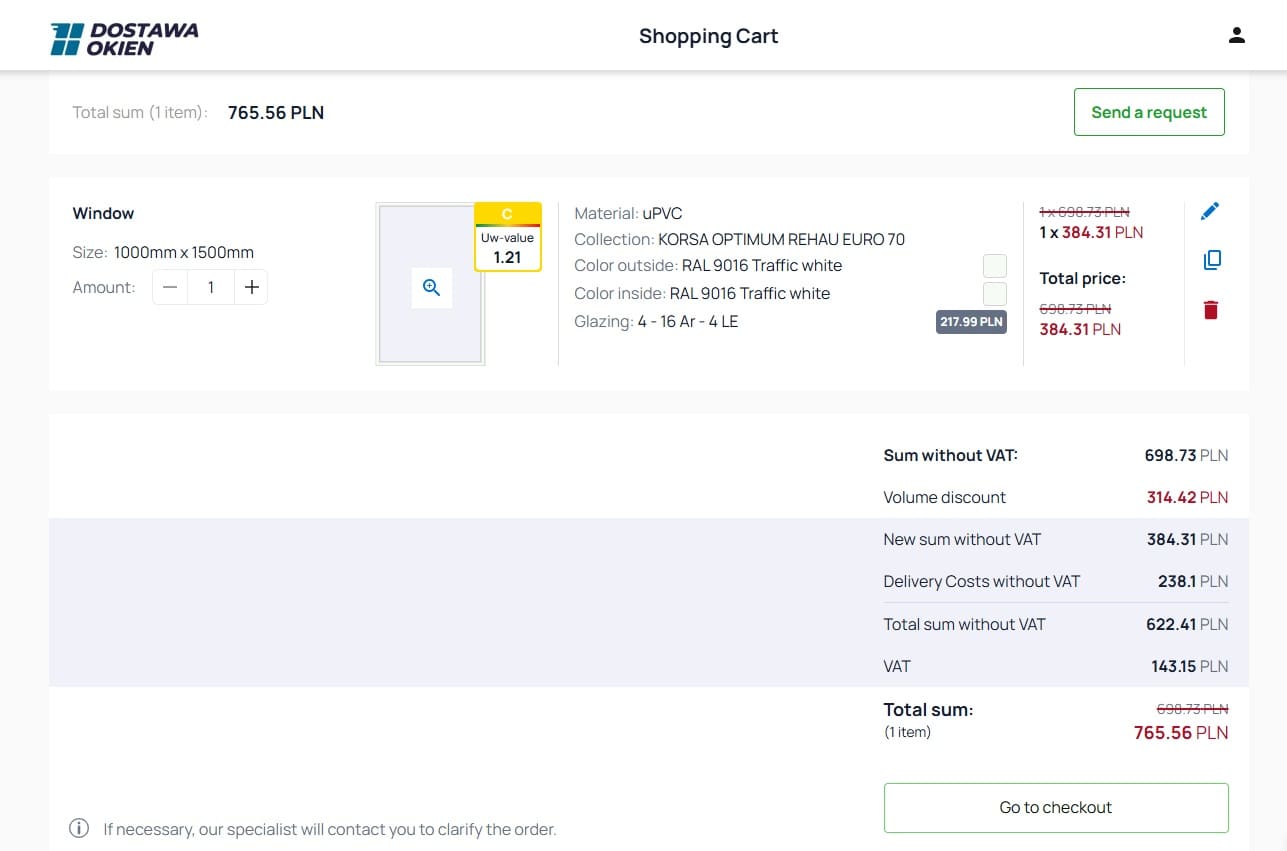Screen dimensions: 1287x851
Task: Click Go to checkout
Action: (x=1055, y=807)
